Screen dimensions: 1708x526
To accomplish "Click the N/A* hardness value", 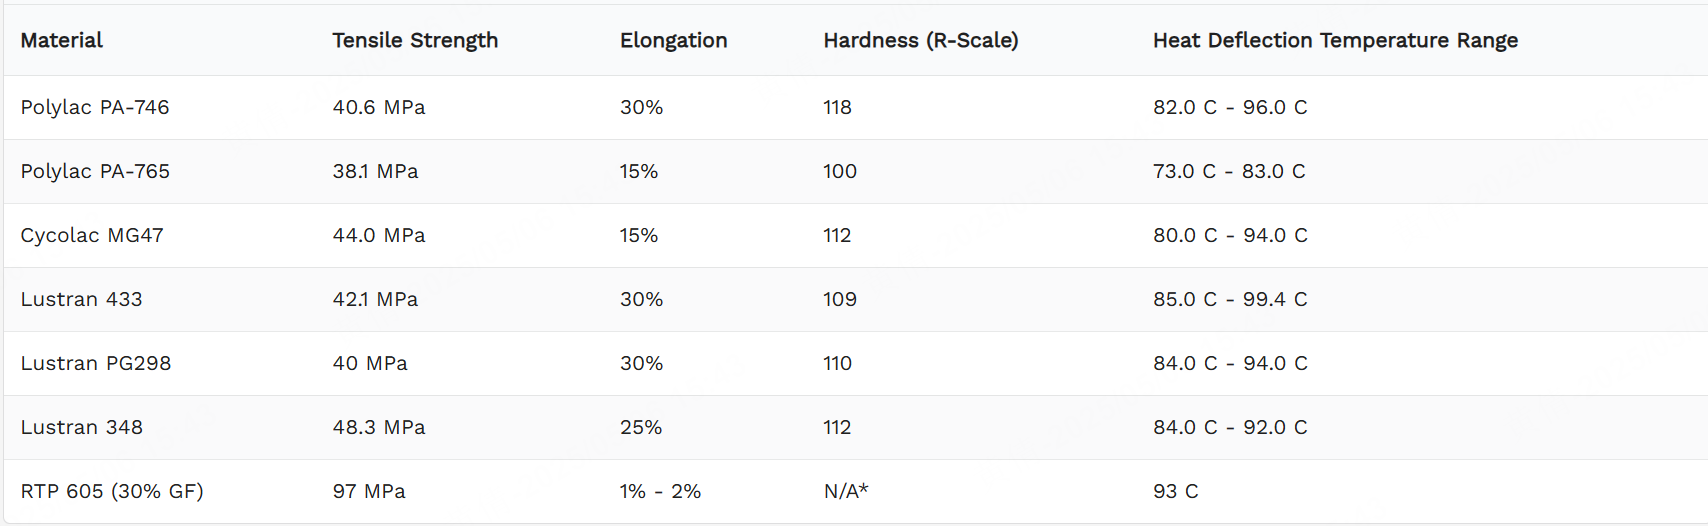I will tap(846, 491).
